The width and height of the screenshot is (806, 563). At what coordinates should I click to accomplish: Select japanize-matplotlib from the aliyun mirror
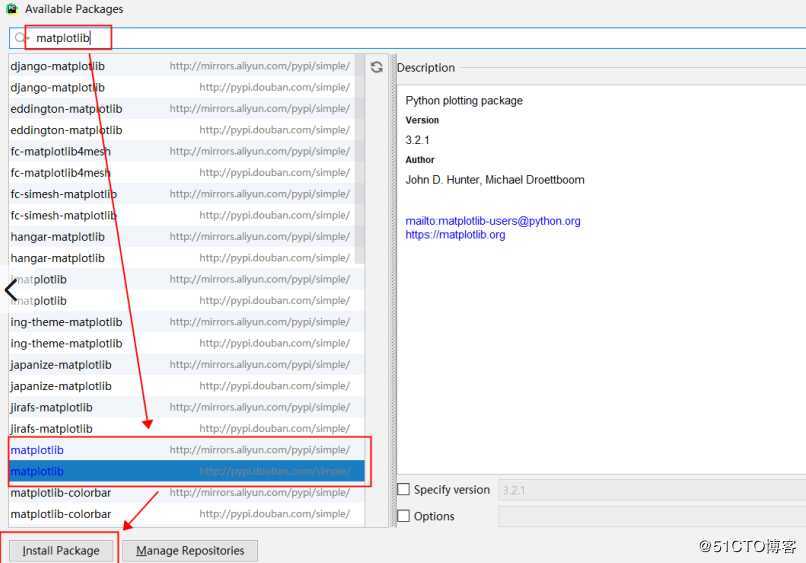pos(186,365)
